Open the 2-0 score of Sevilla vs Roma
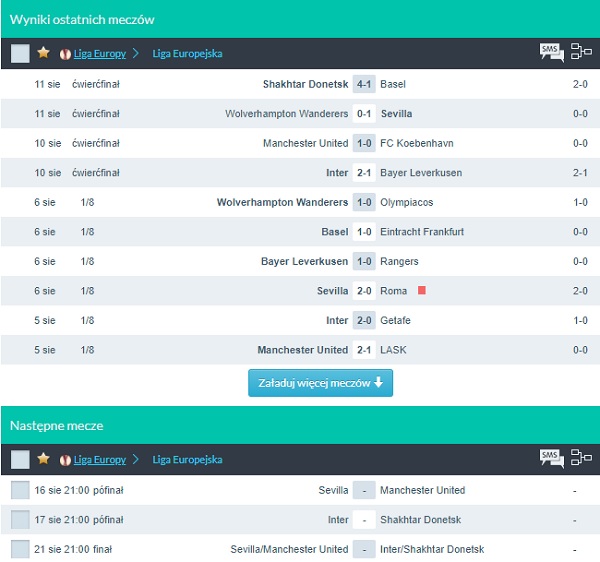The image size is (600, 562). point(364,291)
